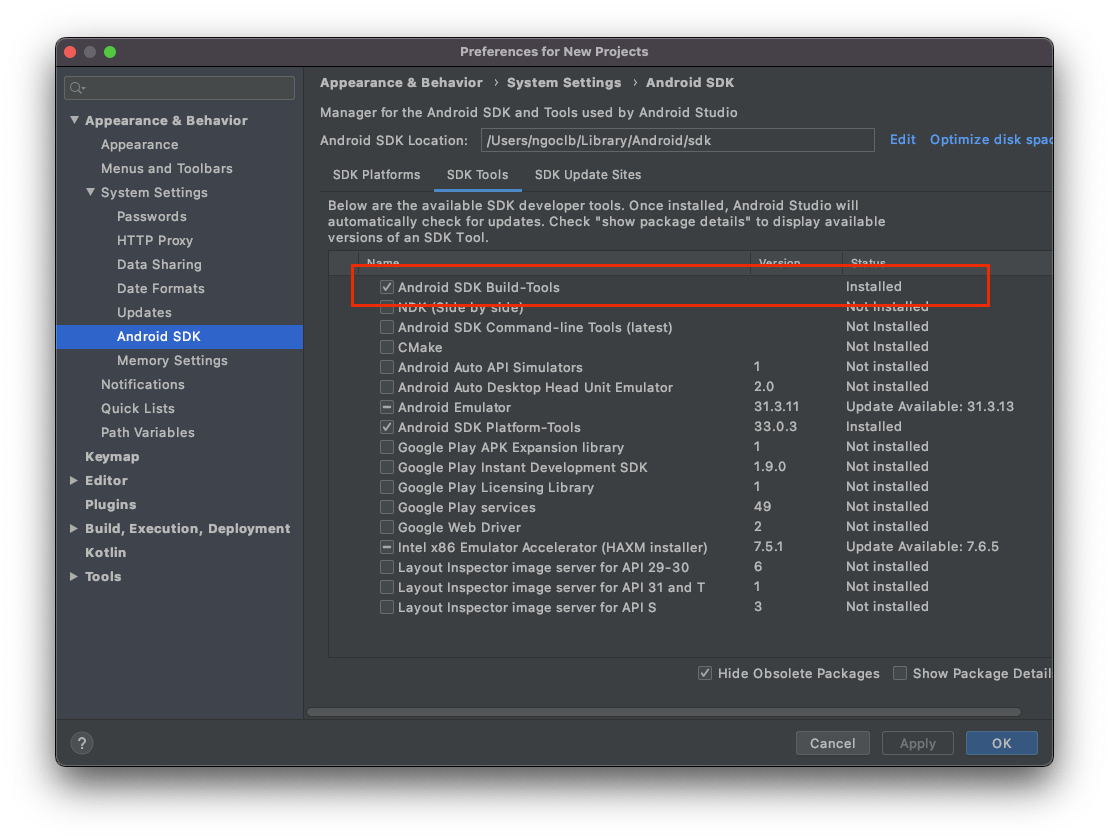Select the SDK Tools tab
1109x840 pixels.
(477, 175)
